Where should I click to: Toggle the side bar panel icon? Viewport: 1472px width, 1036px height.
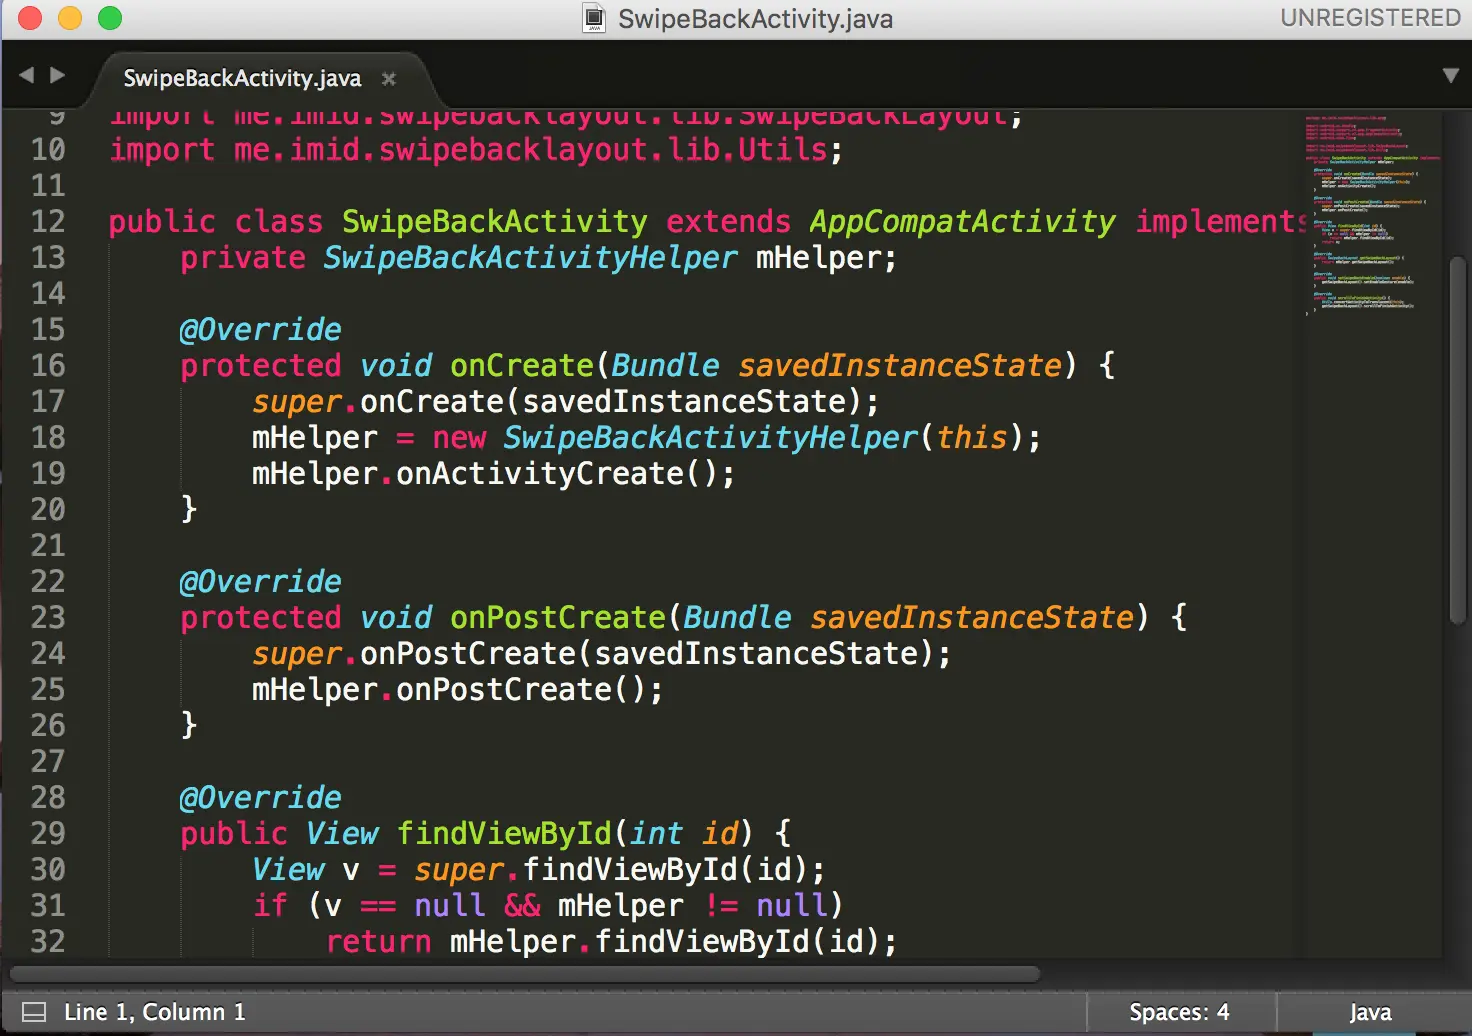tap(34, 1012)
